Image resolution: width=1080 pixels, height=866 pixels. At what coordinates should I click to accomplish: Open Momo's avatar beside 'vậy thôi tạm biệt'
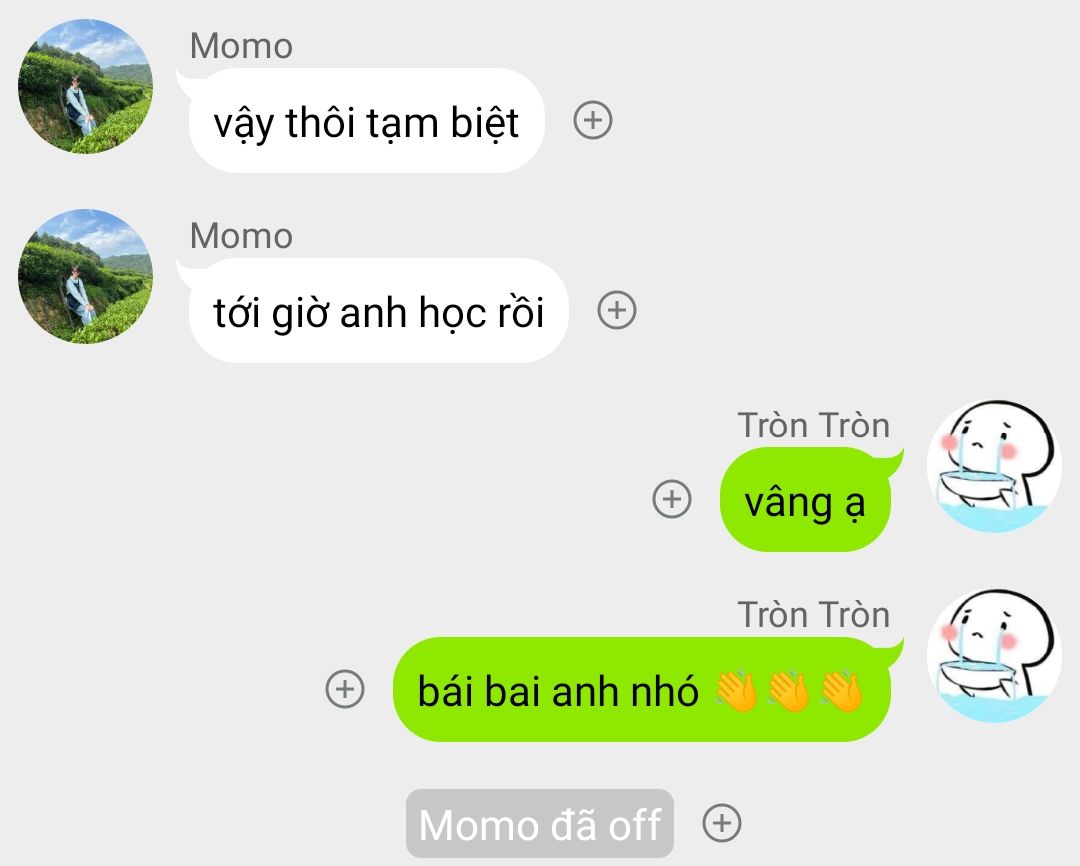coord(85,86)
